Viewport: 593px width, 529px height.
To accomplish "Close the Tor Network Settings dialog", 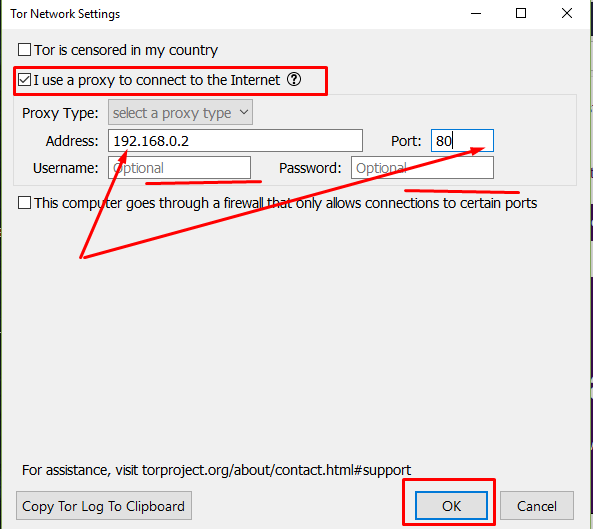I will pyautogui.click(x=567, y=14).
